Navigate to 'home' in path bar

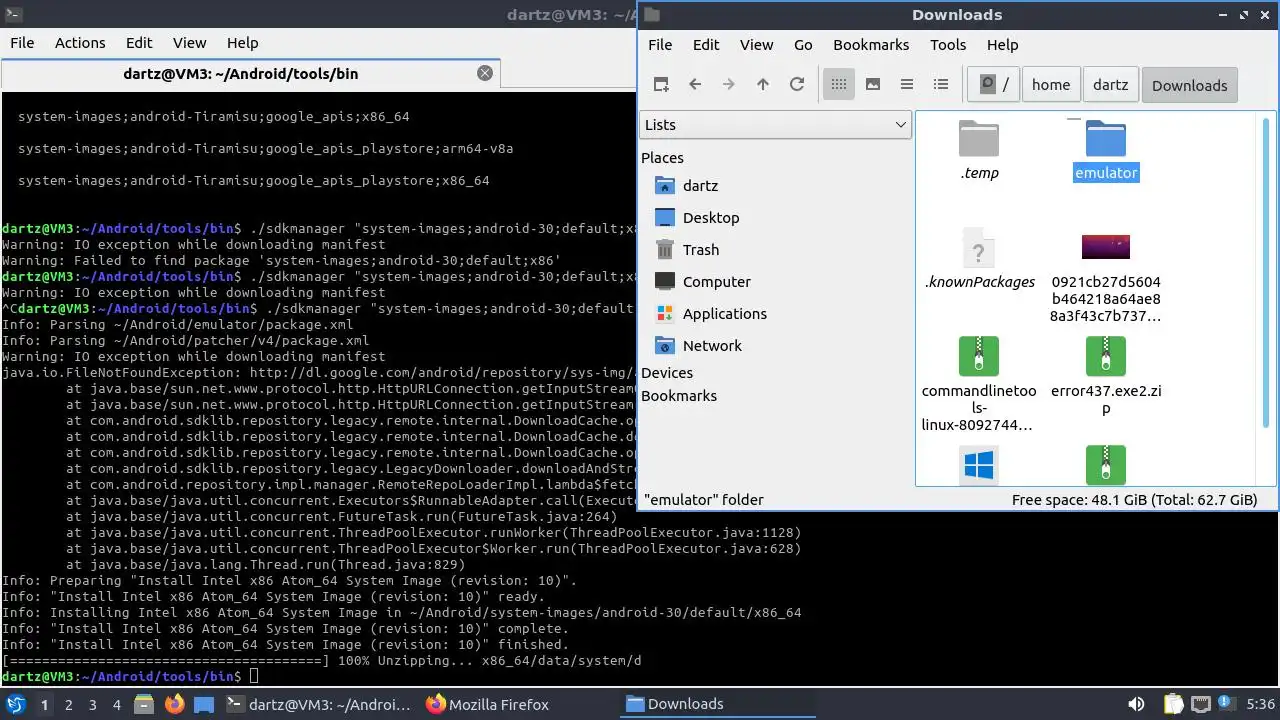pos(1051,85)
